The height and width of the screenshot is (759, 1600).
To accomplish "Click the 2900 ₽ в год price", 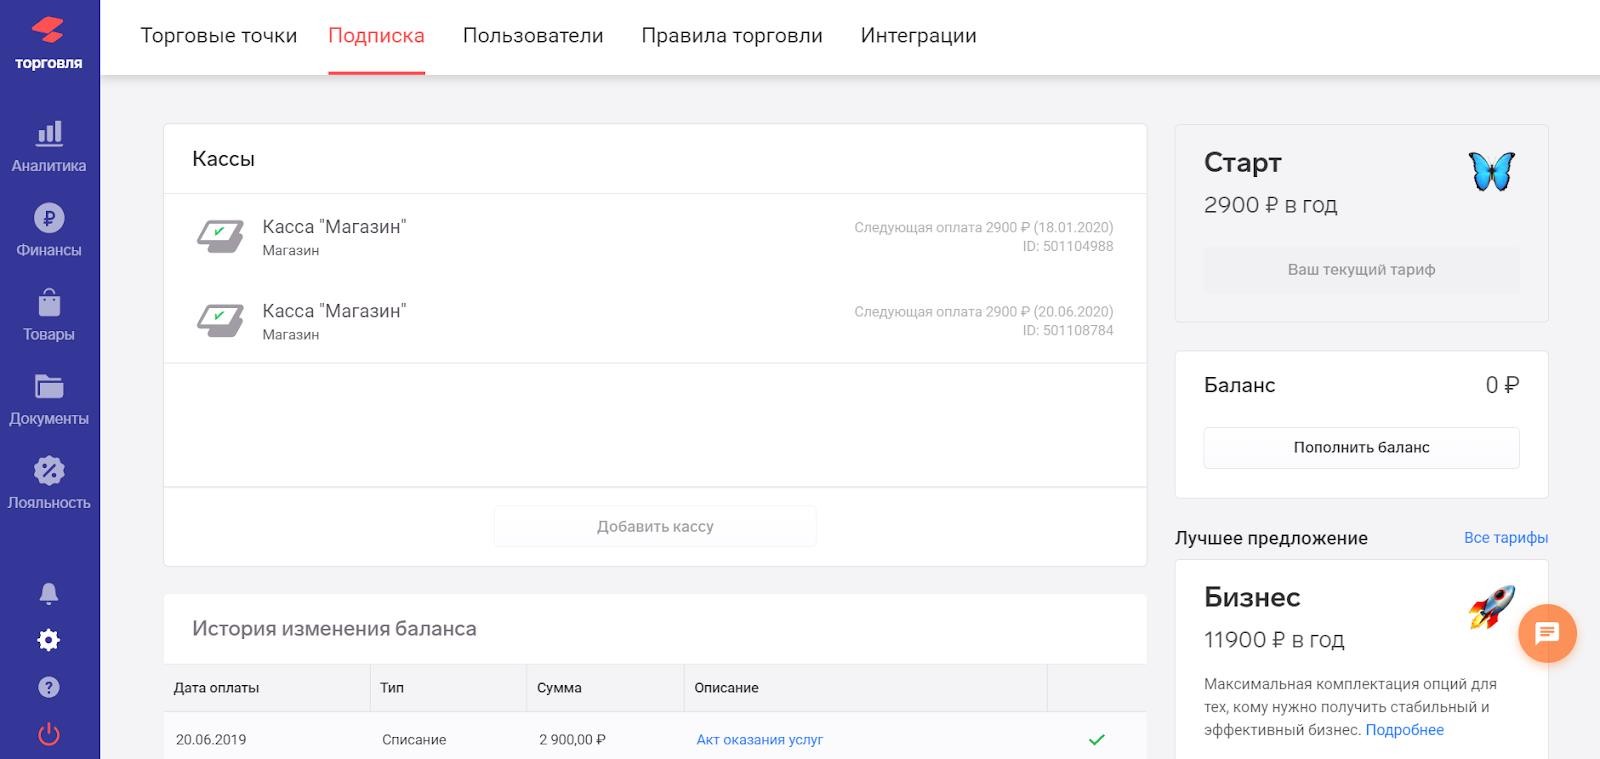I will click(x=1270, y=205).
